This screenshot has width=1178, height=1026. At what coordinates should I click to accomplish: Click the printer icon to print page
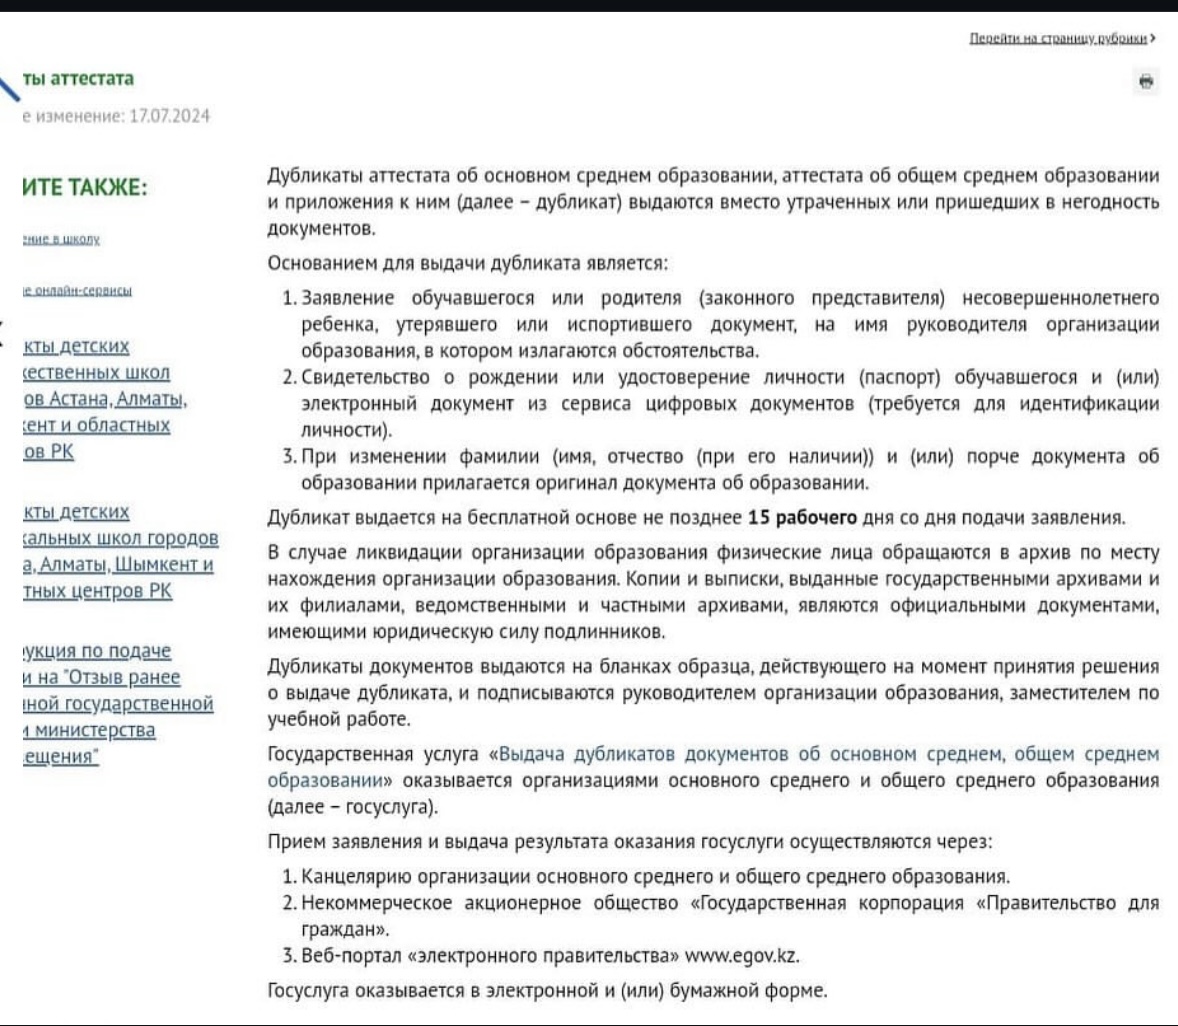tap(1146, 82)
